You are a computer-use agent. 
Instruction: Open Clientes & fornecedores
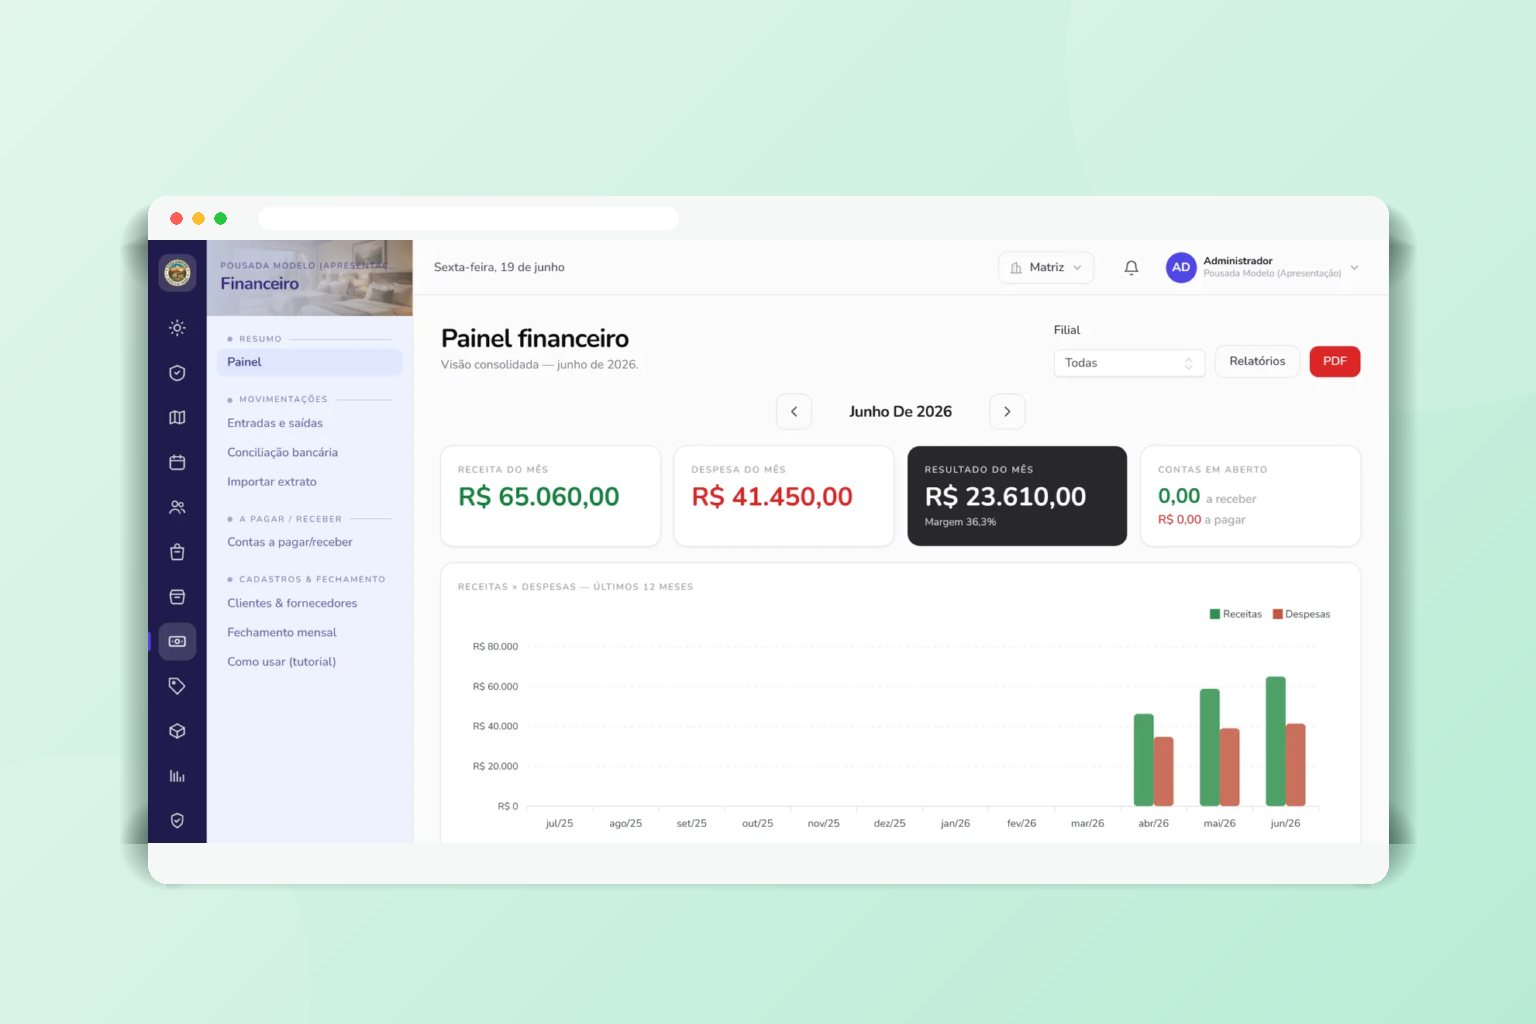[x=292, y=603]
